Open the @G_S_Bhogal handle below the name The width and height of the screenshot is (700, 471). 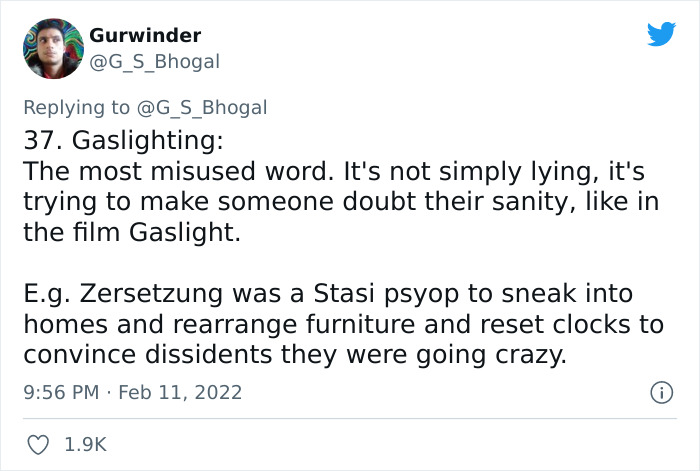pyautogui.click(x=155, y=61)
